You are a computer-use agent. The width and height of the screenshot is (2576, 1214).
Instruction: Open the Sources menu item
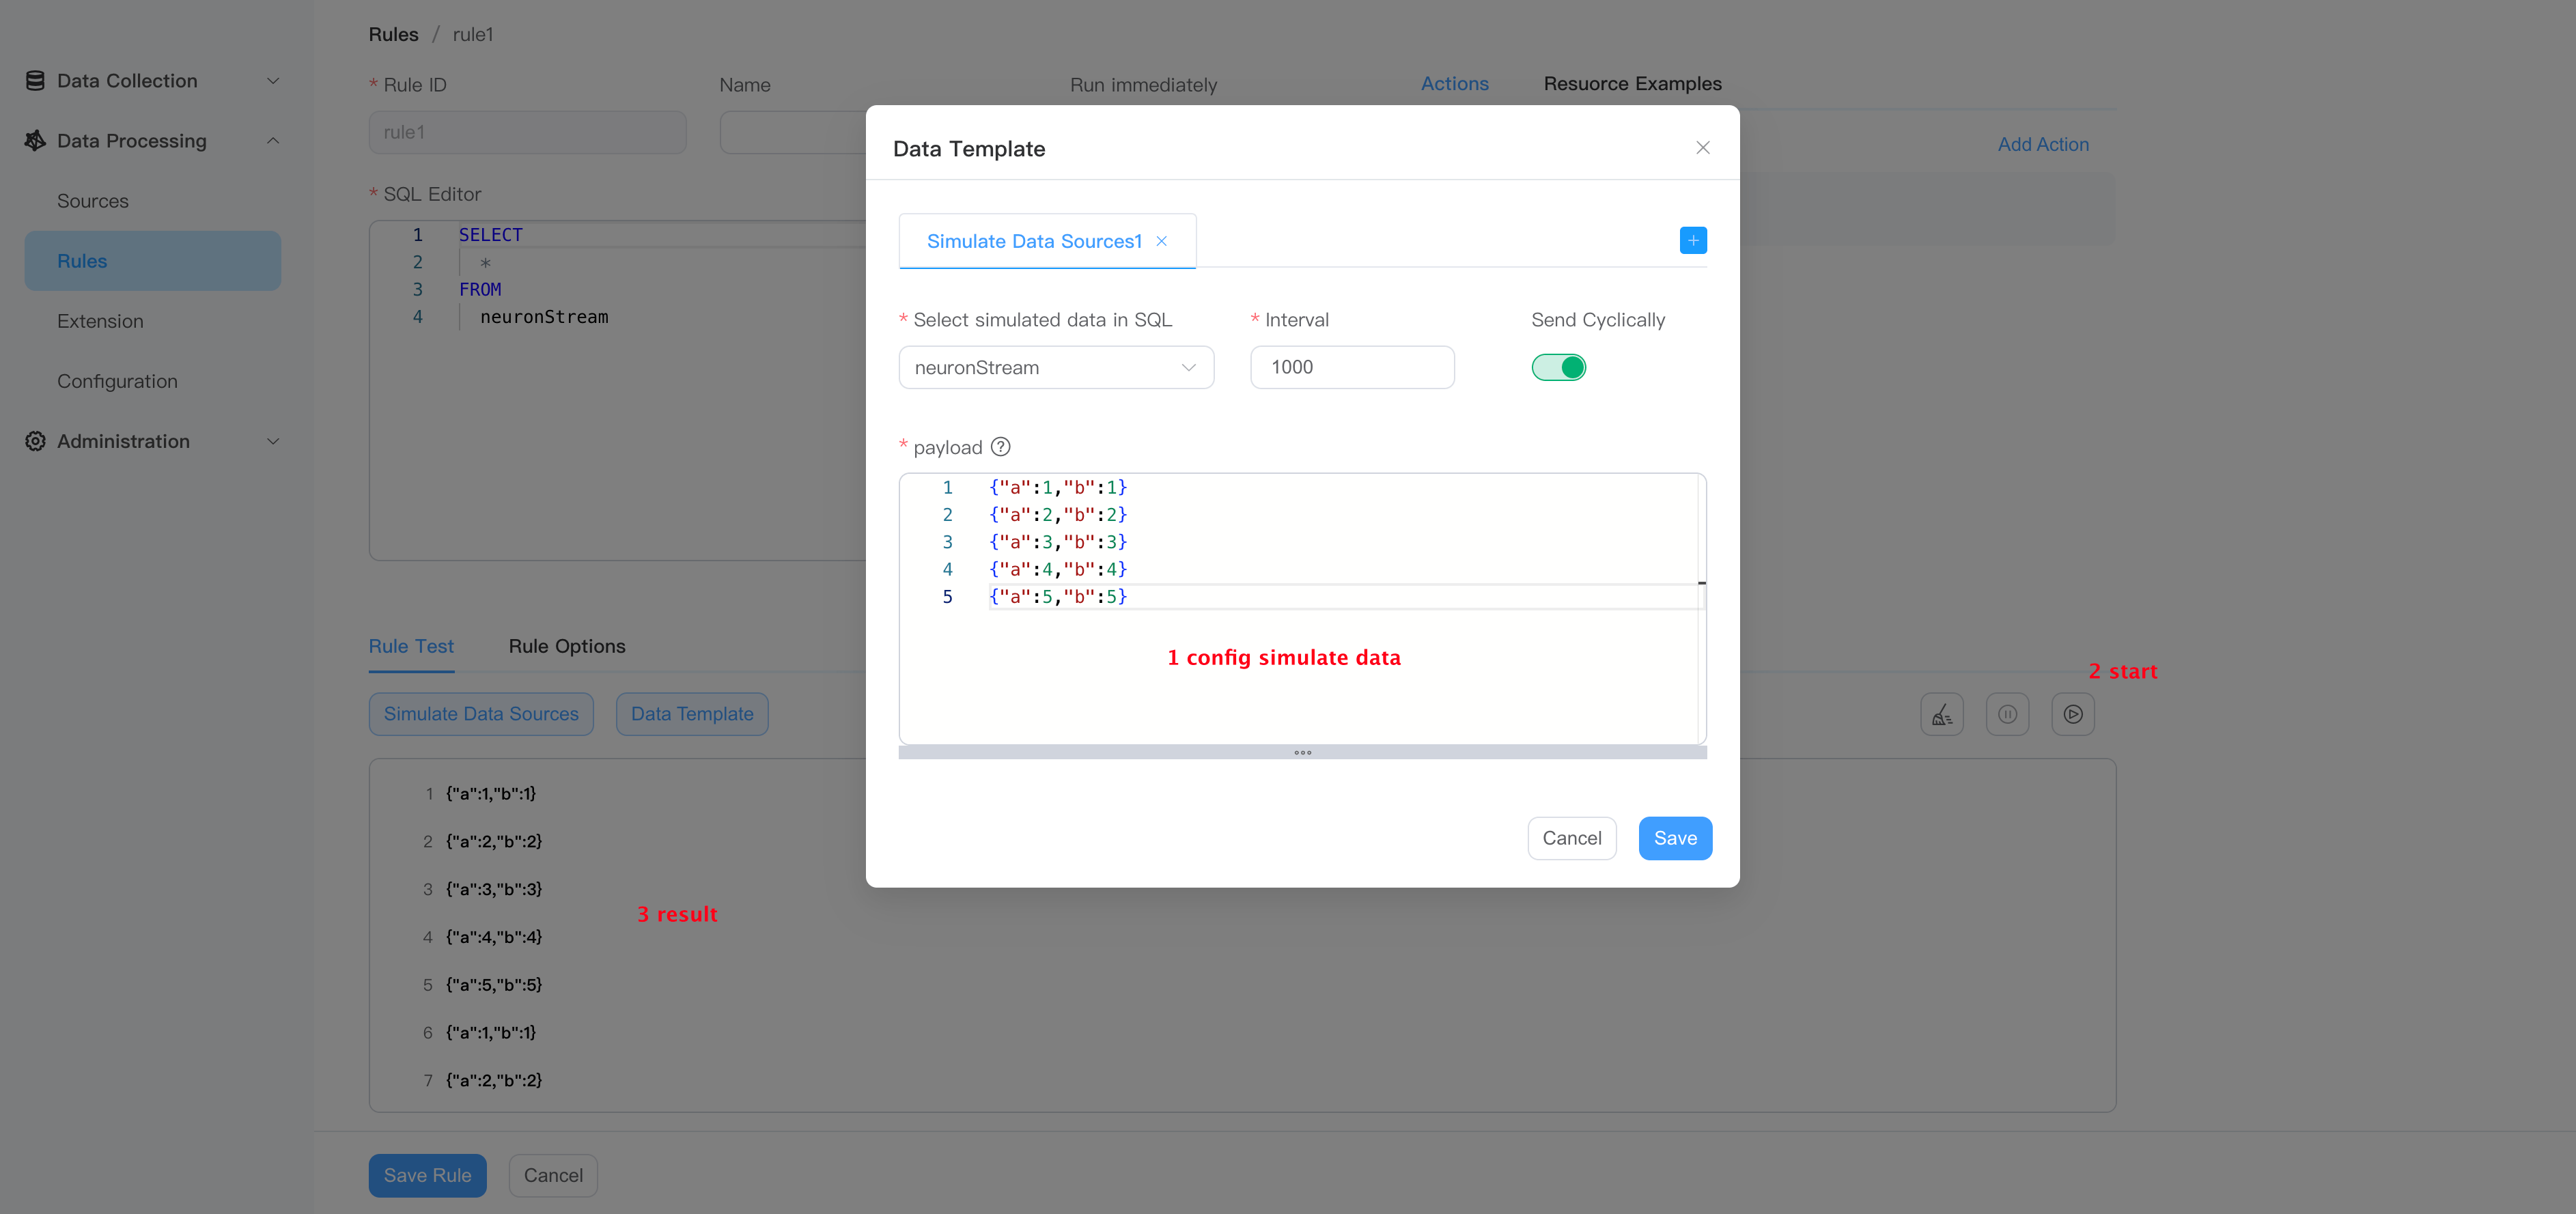[93, 201]
